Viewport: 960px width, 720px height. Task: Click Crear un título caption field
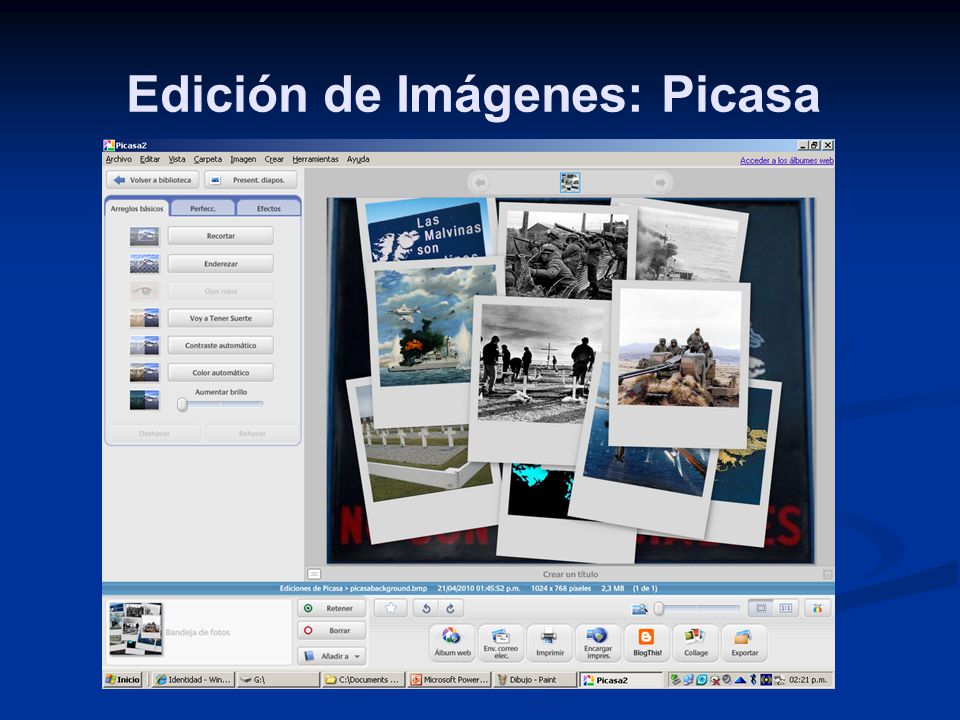click(570, 574)
